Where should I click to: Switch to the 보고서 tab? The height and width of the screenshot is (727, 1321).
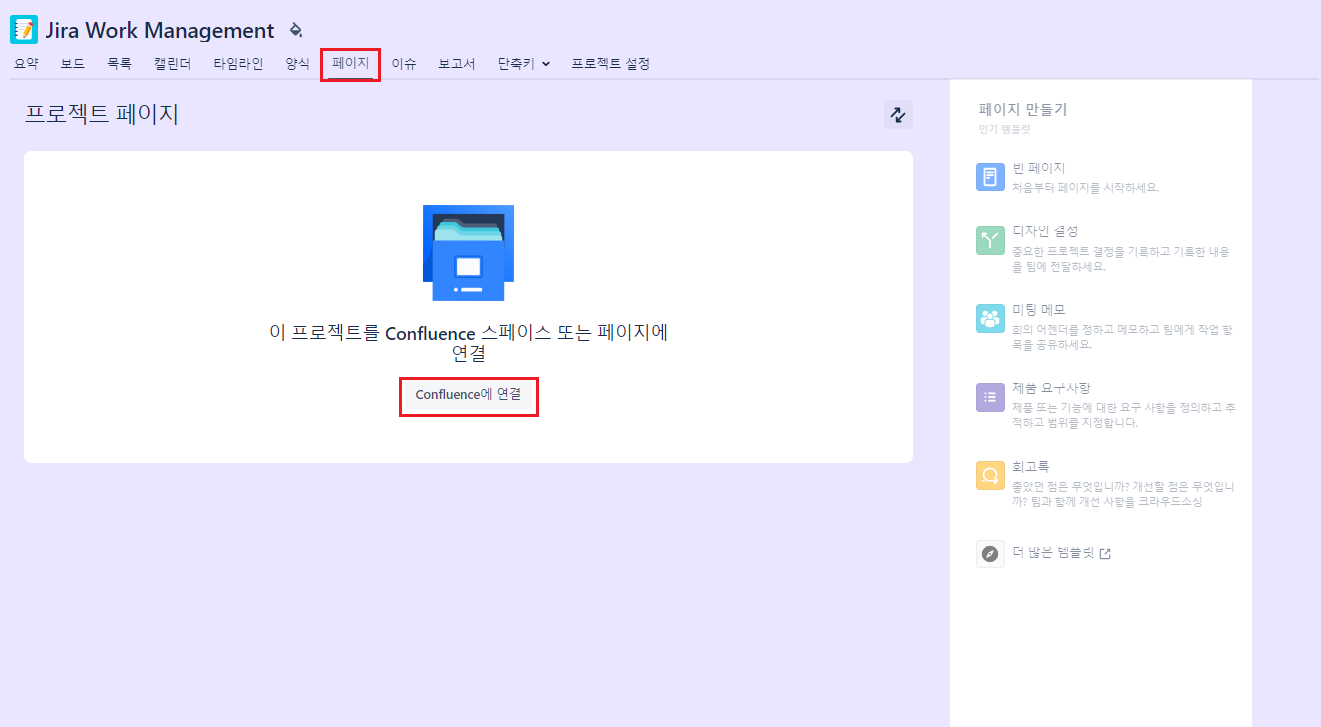(457, 64)
